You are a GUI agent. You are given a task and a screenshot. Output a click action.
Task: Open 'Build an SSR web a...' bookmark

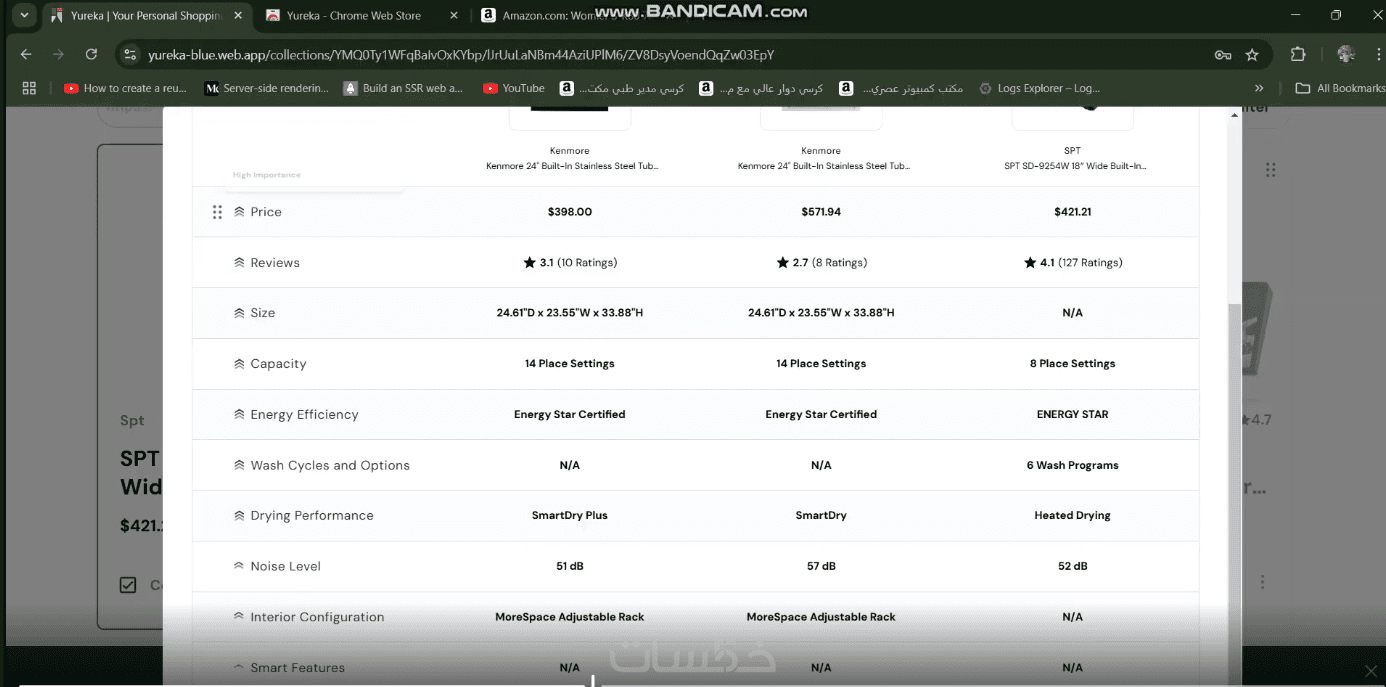(404, 88)
